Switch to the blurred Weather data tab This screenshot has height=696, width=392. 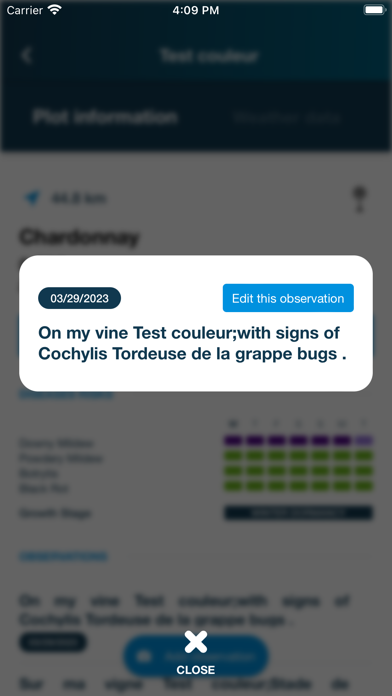tap(286, 118)
